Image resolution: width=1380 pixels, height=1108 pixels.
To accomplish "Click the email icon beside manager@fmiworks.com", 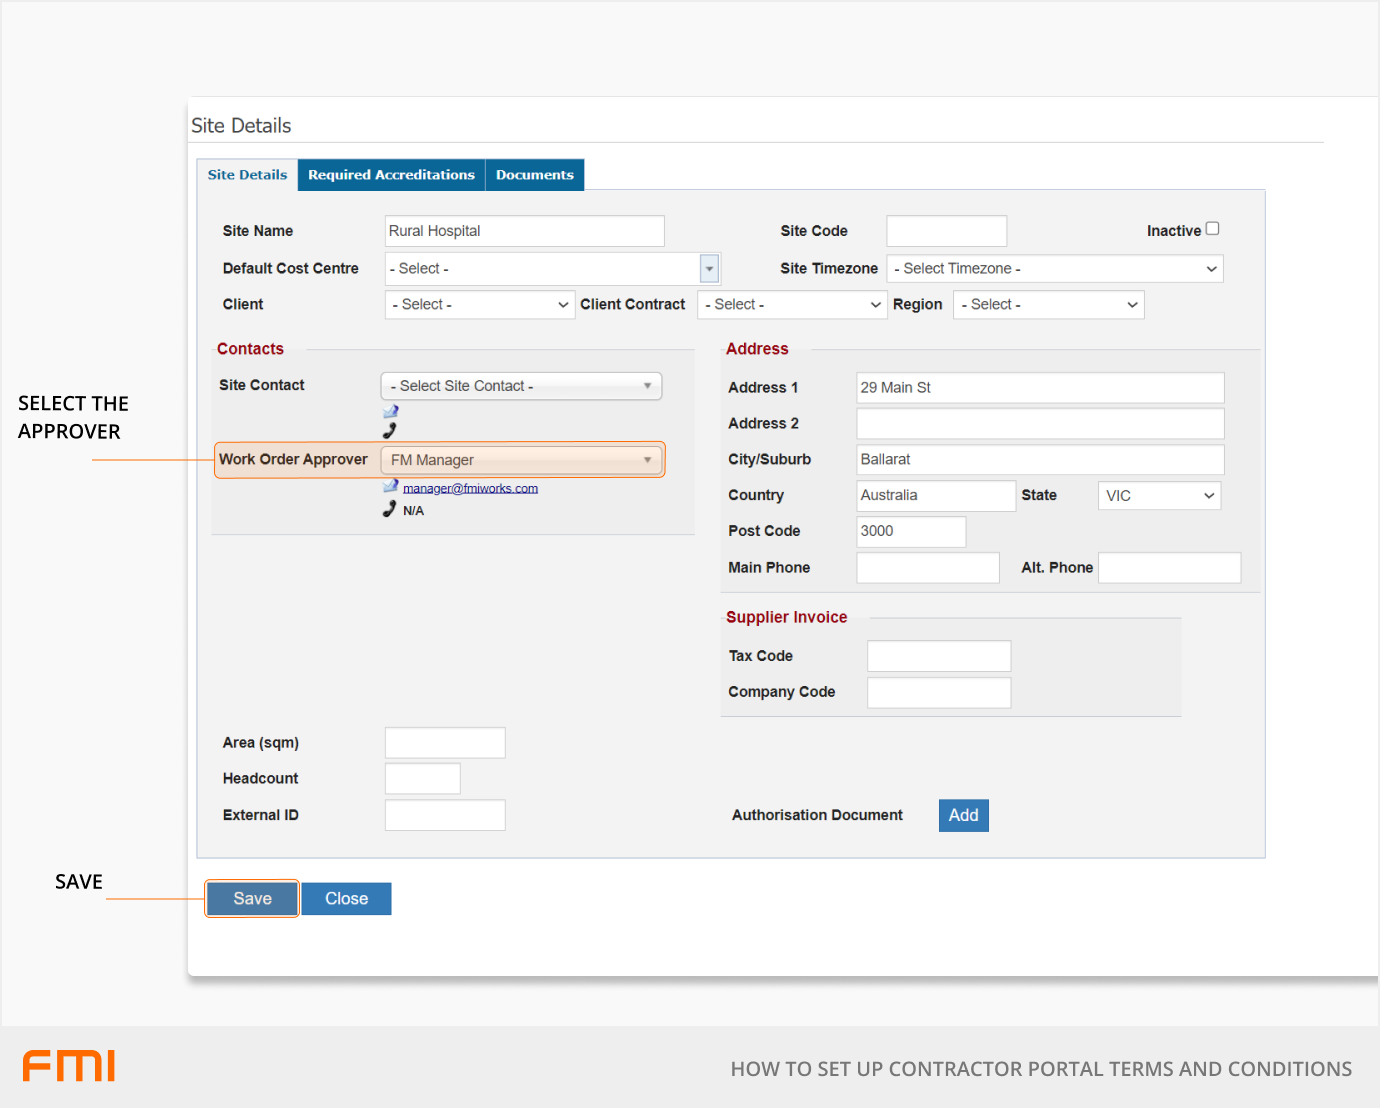I will pyautogui.click(x=391, y=486).
